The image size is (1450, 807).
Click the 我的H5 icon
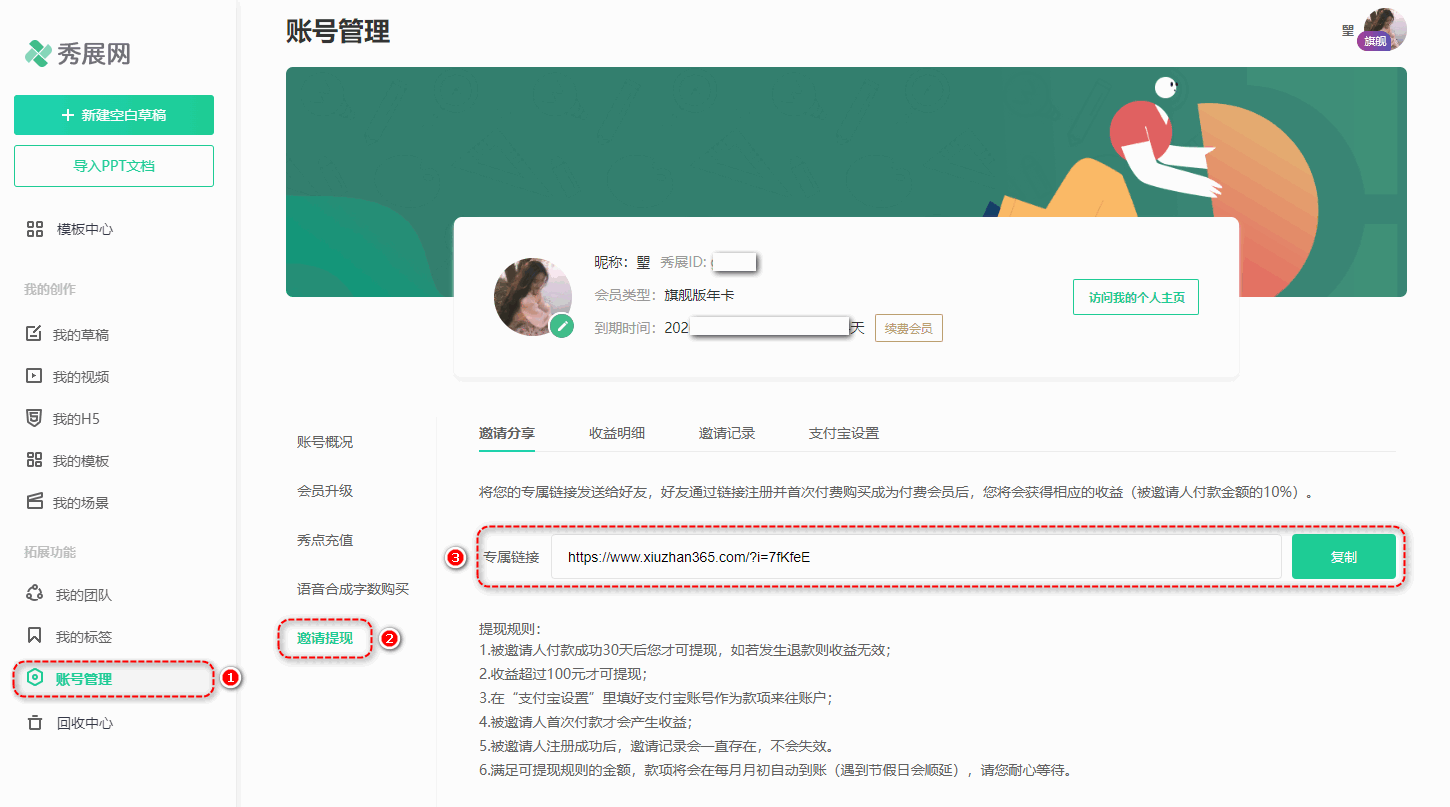pos(34,418)
